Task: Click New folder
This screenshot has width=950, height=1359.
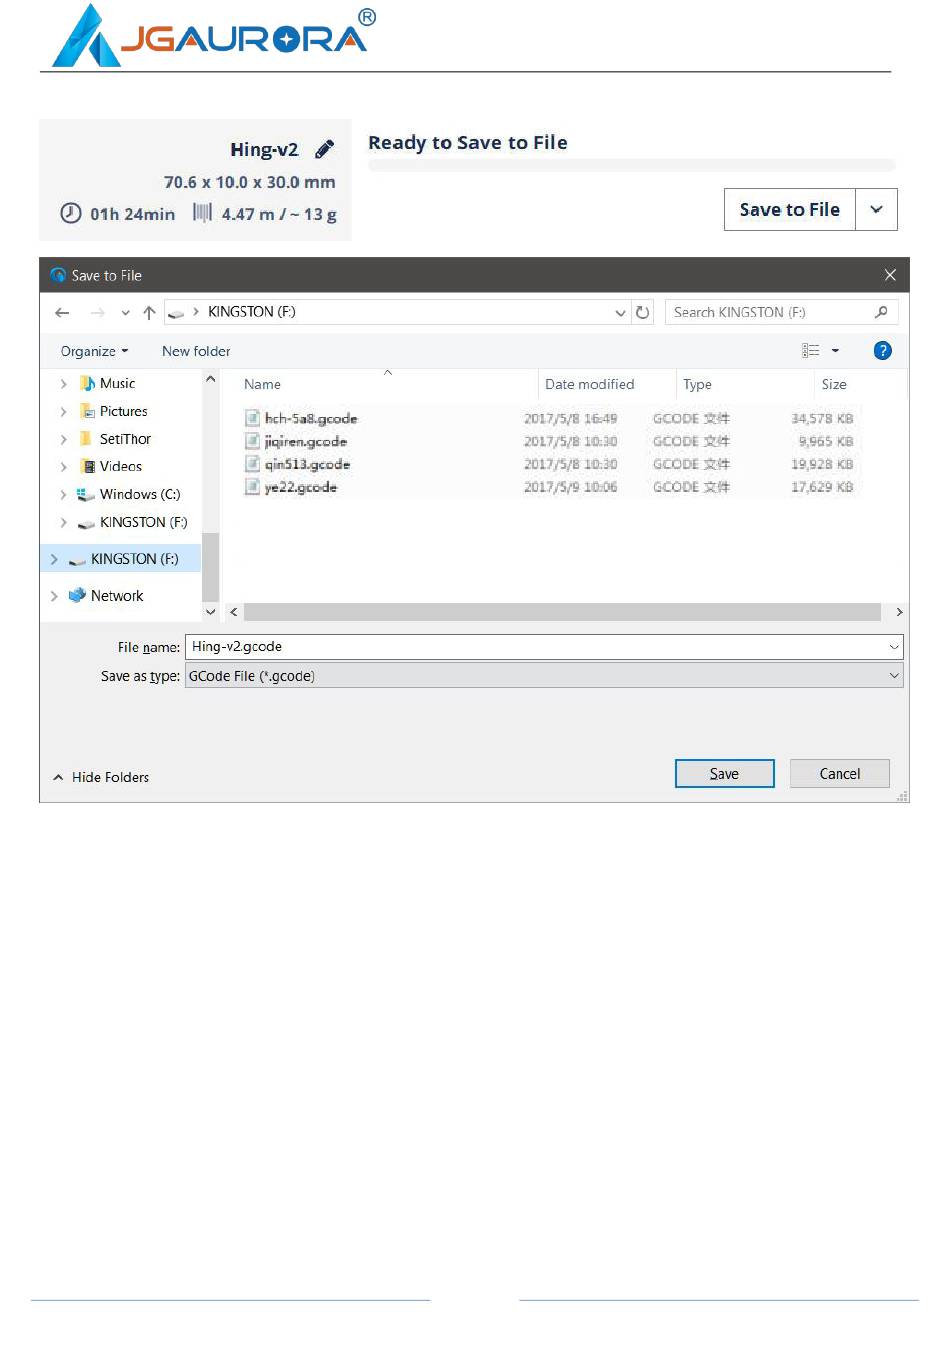Action: click(x=196, y=351)
